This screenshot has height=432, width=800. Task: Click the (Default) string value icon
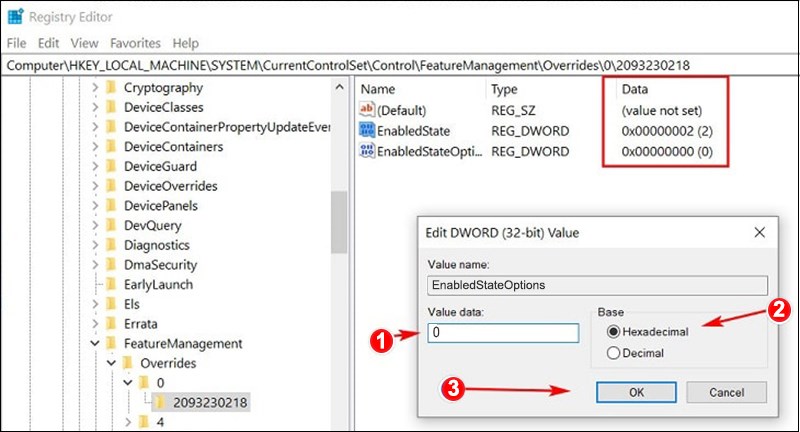pyautogui.click(x=367, y=110)
